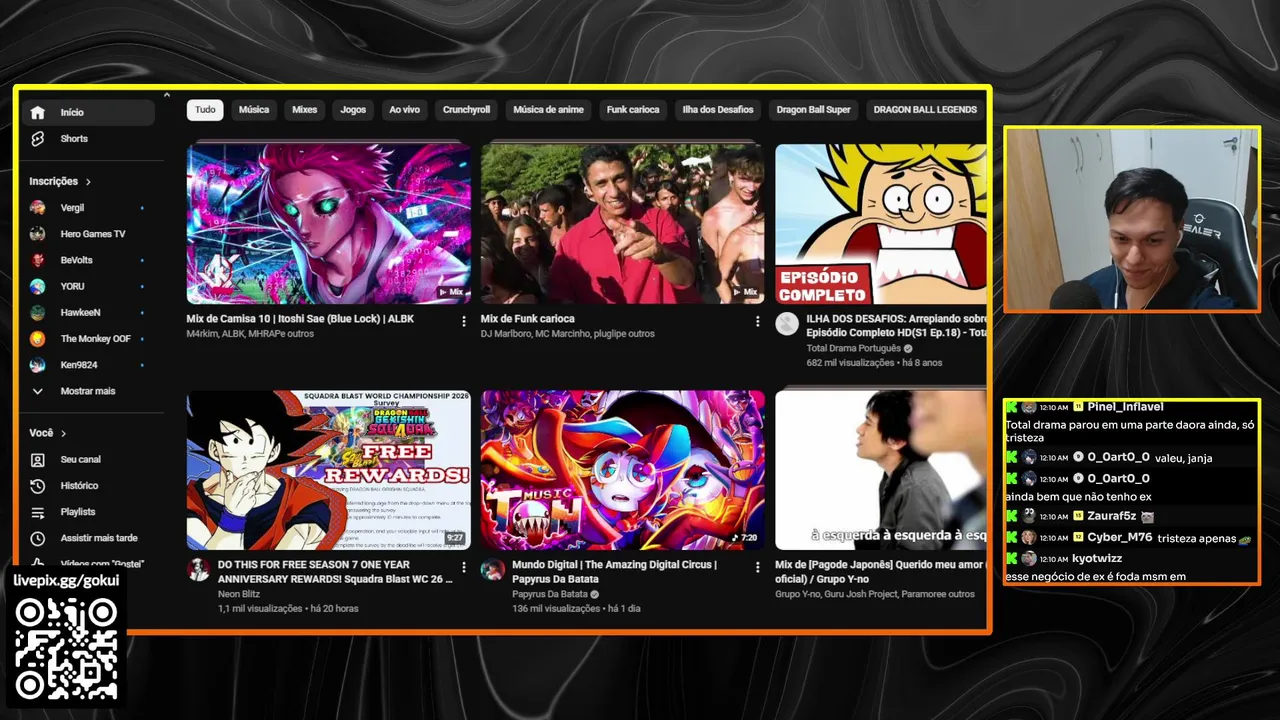1280x720 pixels.
Task: Open title 'Mix de [Pagode Japonês] Querido meu amor'
Action: 880,572
